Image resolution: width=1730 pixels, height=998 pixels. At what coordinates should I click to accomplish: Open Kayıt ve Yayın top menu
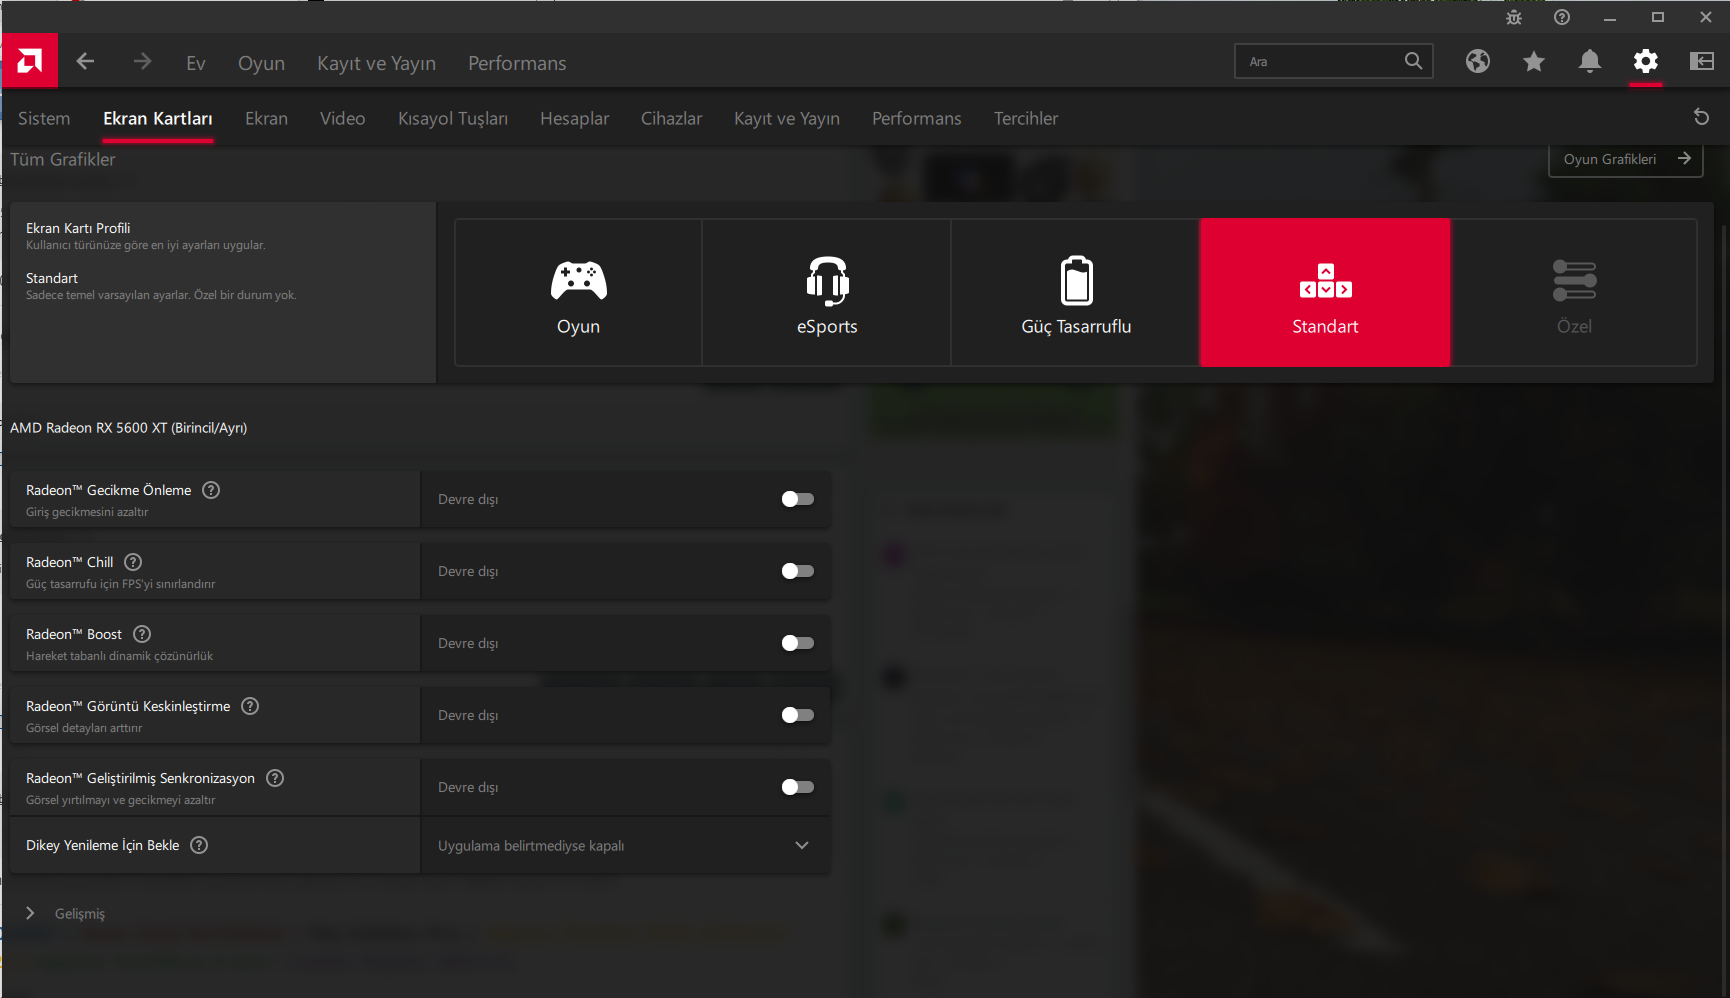point(376,63)
